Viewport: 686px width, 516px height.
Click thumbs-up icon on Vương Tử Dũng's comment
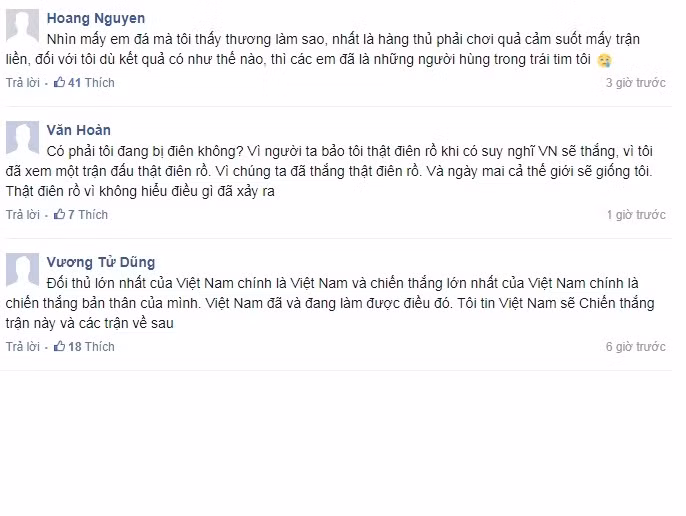(59, 346)
